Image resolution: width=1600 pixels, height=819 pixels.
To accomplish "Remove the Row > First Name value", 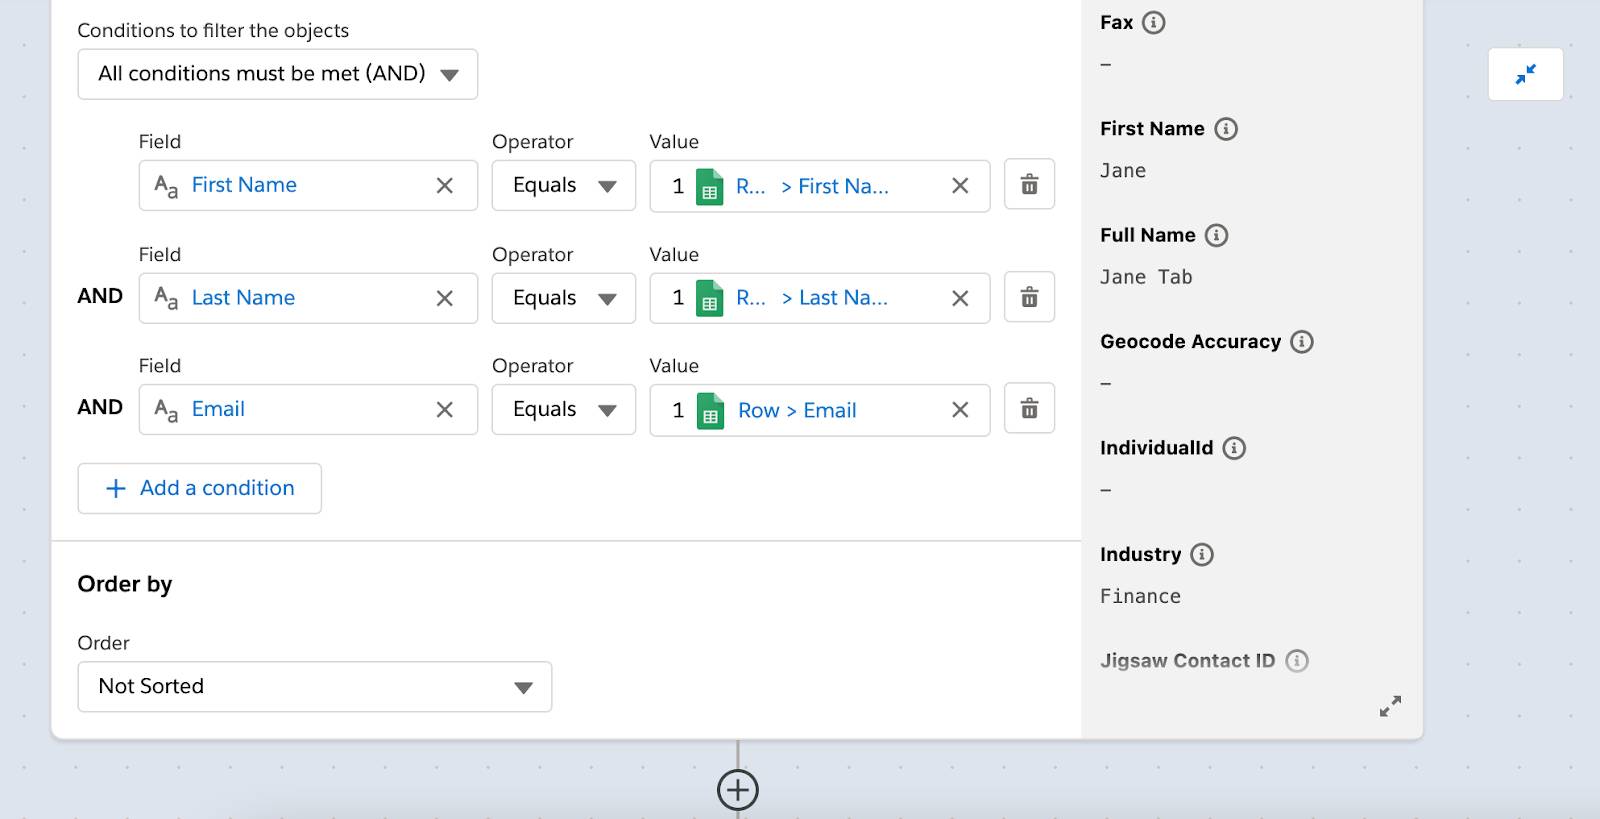I will pyautogui.click(x=960, y=185).
